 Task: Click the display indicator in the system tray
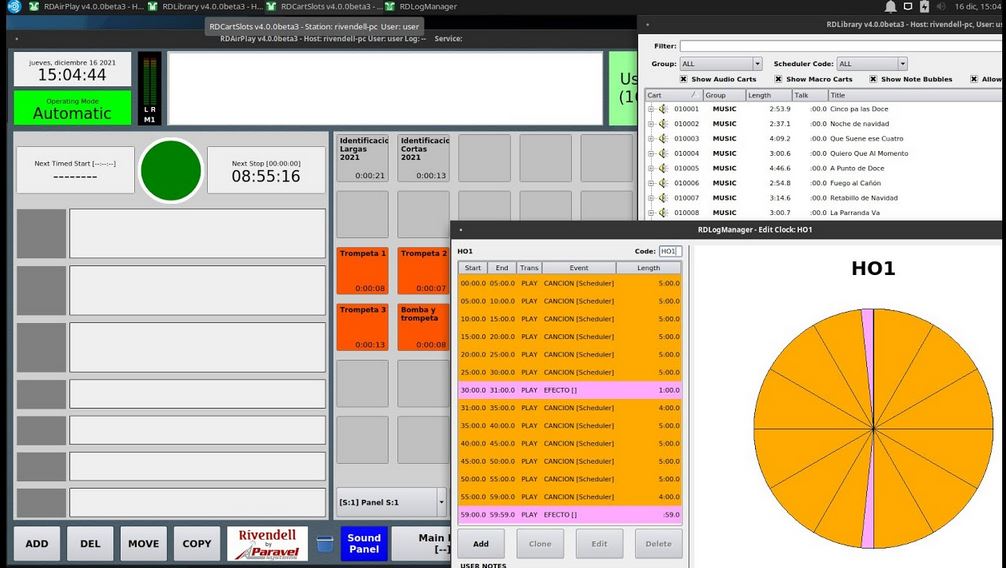point(908,6)
